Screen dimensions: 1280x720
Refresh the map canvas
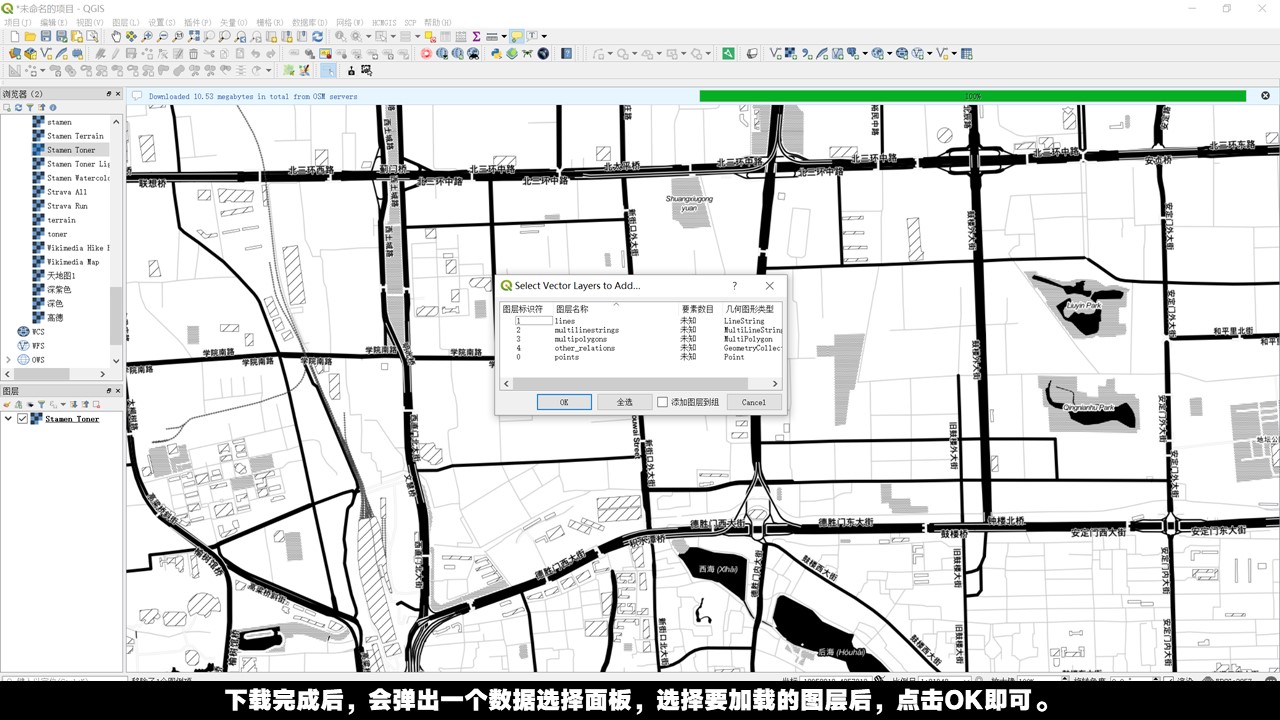click(317, 36)
